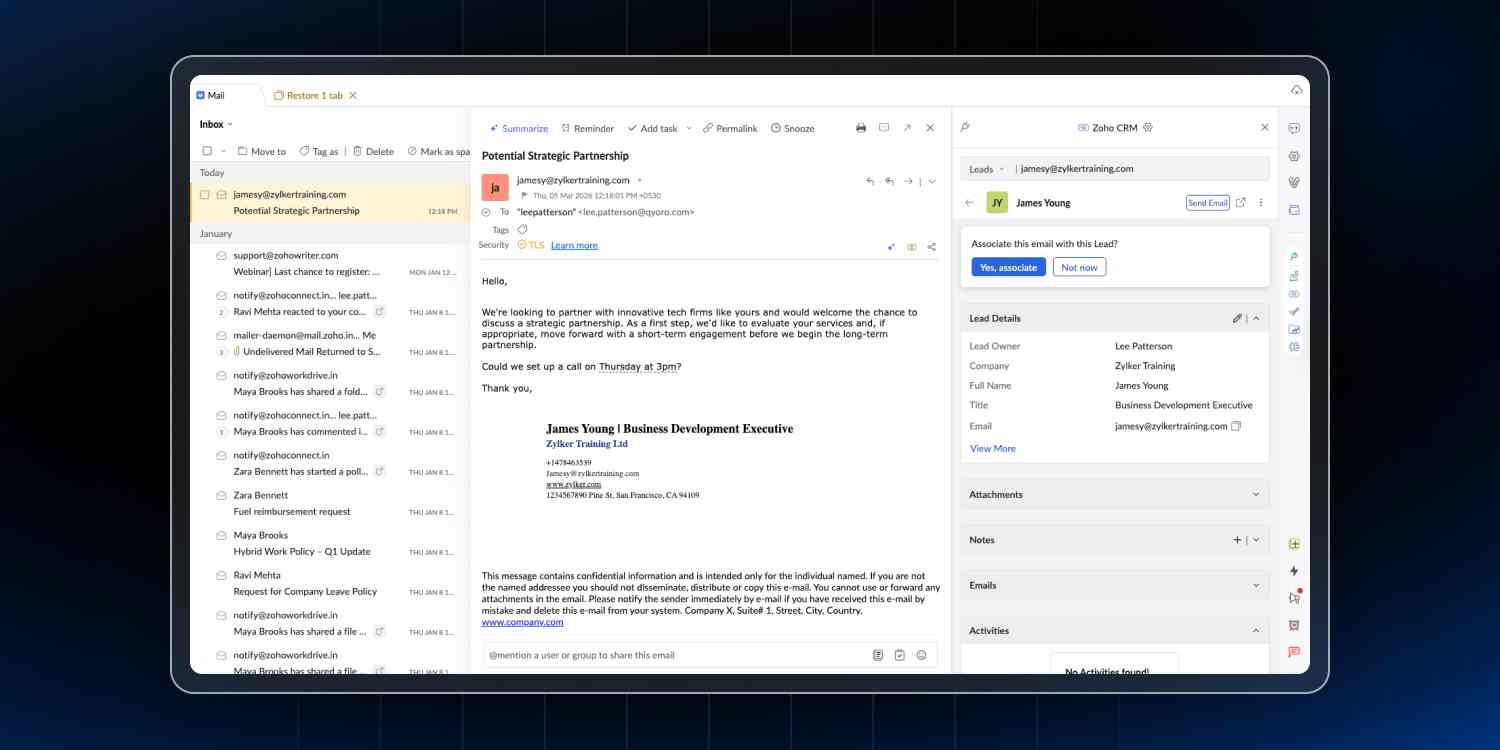The width and height of the screenshot is (1500, 750).
Task: Forward the email using the forward arrow
Action: click(908, 181)
